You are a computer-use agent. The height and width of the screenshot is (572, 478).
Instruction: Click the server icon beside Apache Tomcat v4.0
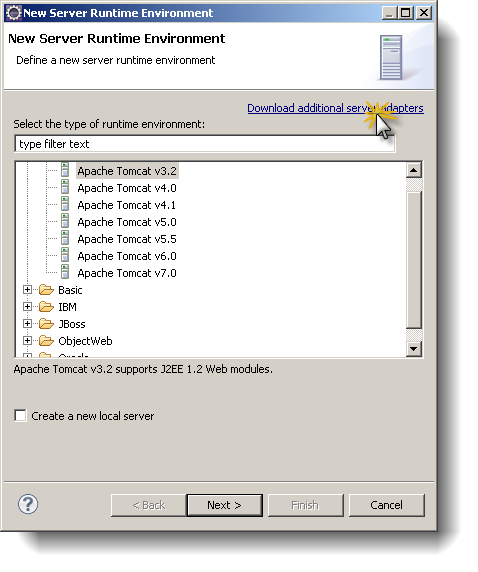65,188
